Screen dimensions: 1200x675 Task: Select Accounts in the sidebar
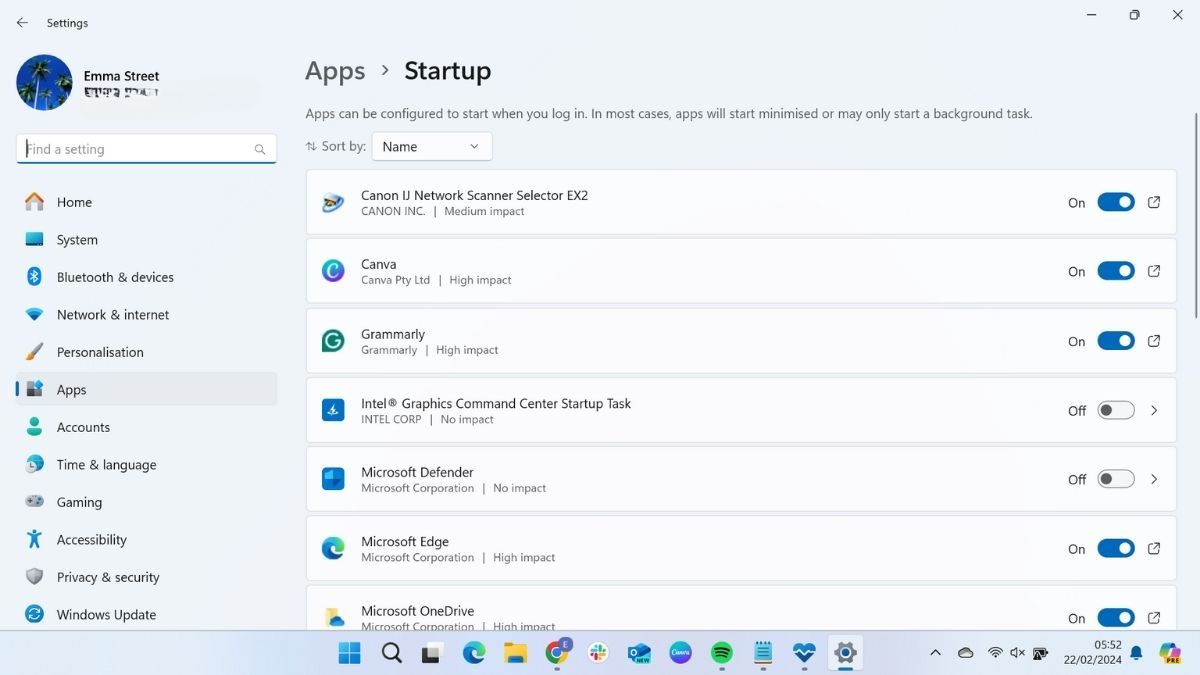point(83,427)
